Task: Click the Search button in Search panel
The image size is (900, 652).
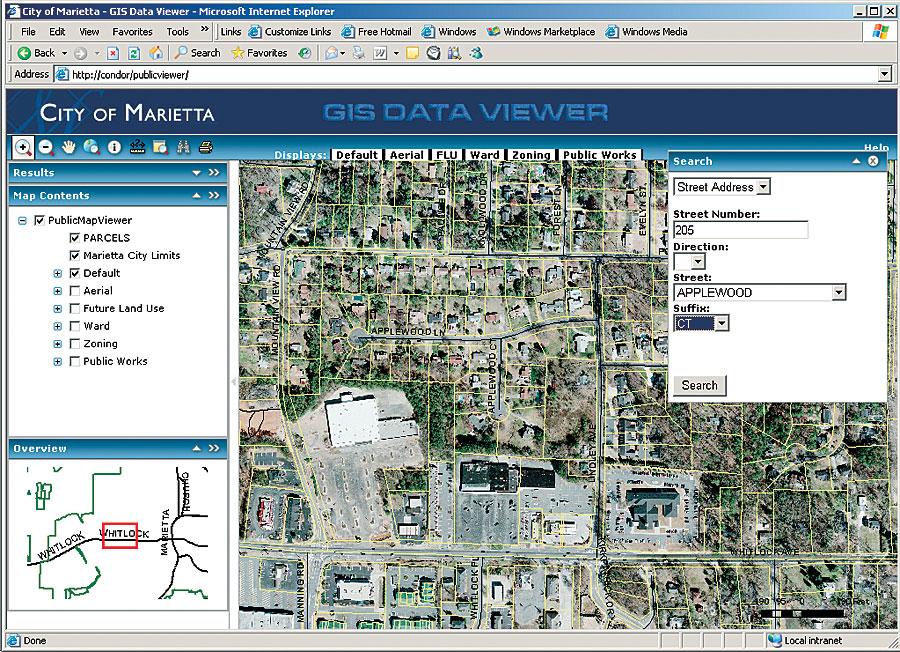Action: [700, 386]
